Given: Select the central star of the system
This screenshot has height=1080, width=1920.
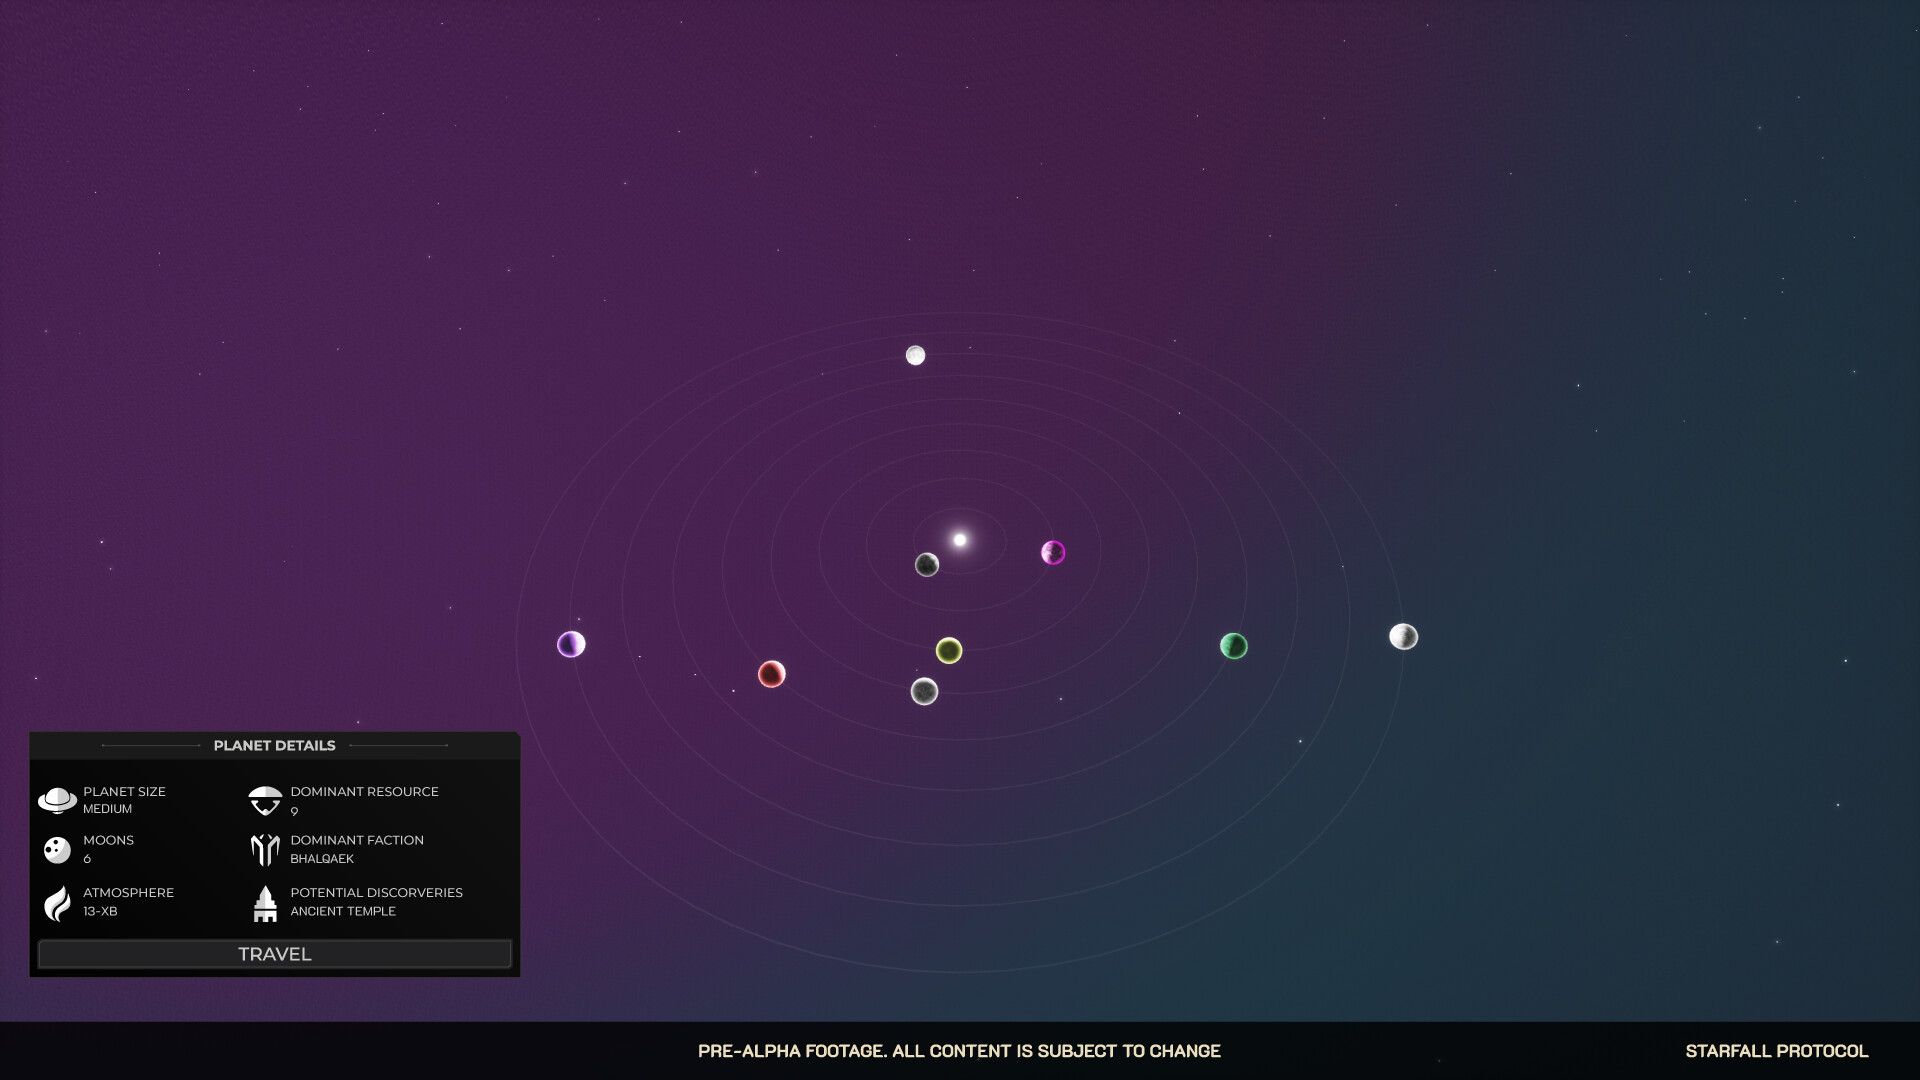Looking at the screenshot, I should click(959, 538).
